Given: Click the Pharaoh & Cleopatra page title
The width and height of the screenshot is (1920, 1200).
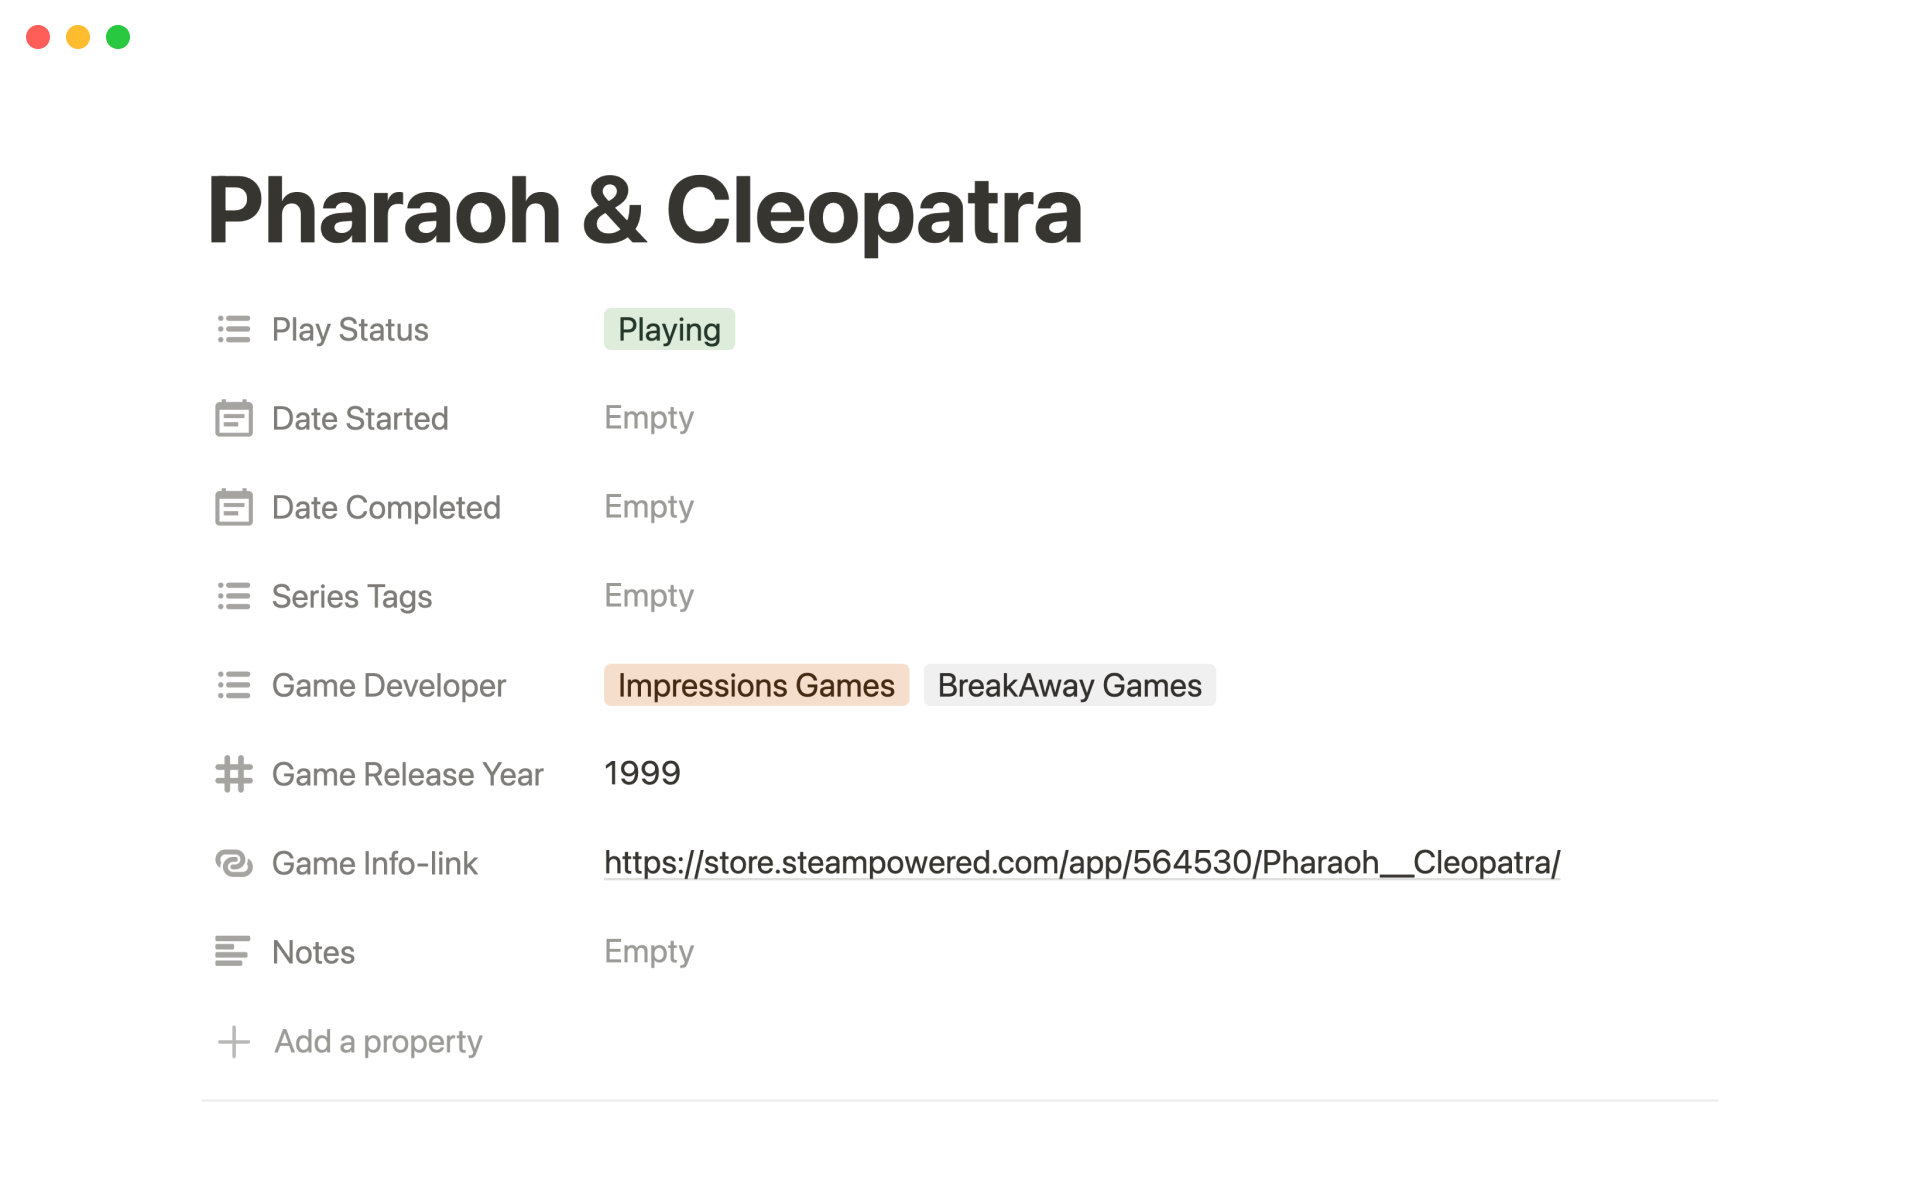Looking at the screenshot, I should pos(645,210).
